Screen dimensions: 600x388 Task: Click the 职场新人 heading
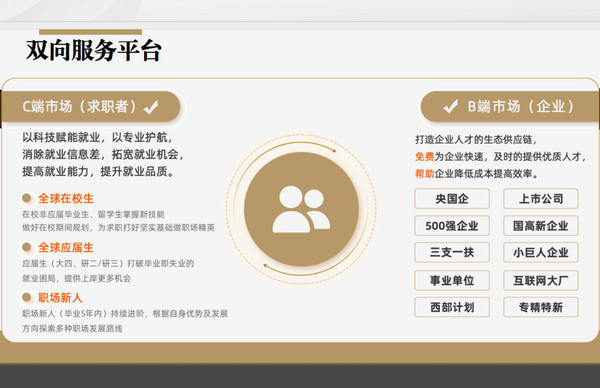click(x=60, y=298)
